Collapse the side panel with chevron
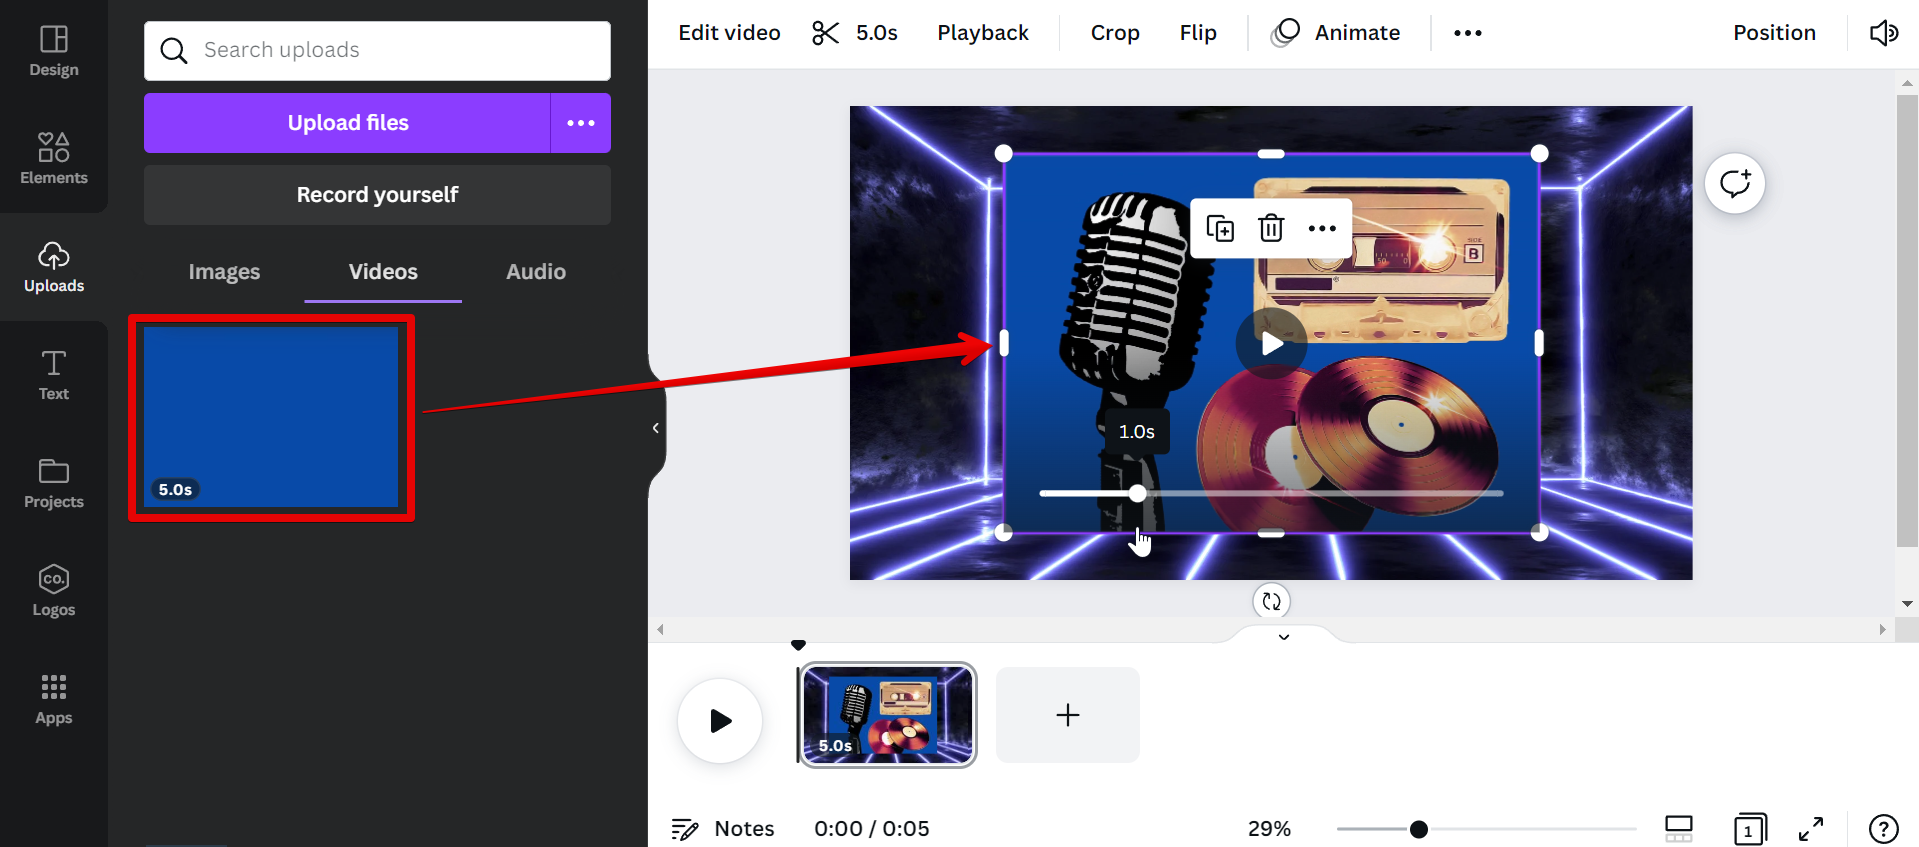Screen dimensions: 1919x847 pos(656,428)
